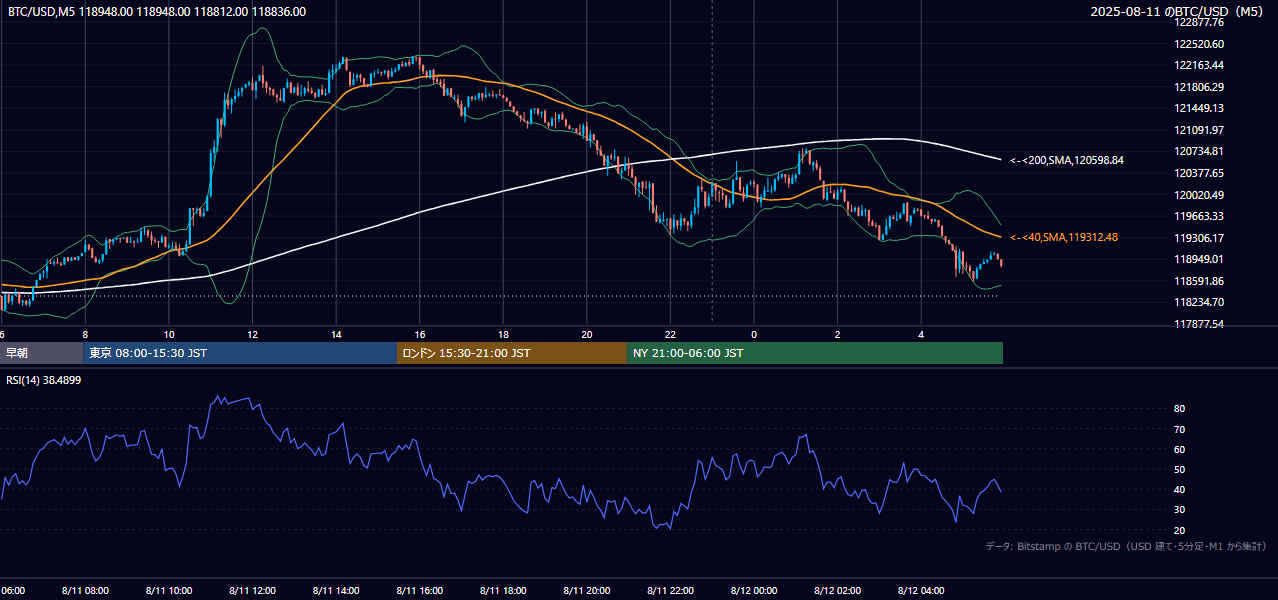Click the price axis label 119306.17
Image resolution: width=1278 pixels, height=600 pixels.
[x=1199, y=238]
